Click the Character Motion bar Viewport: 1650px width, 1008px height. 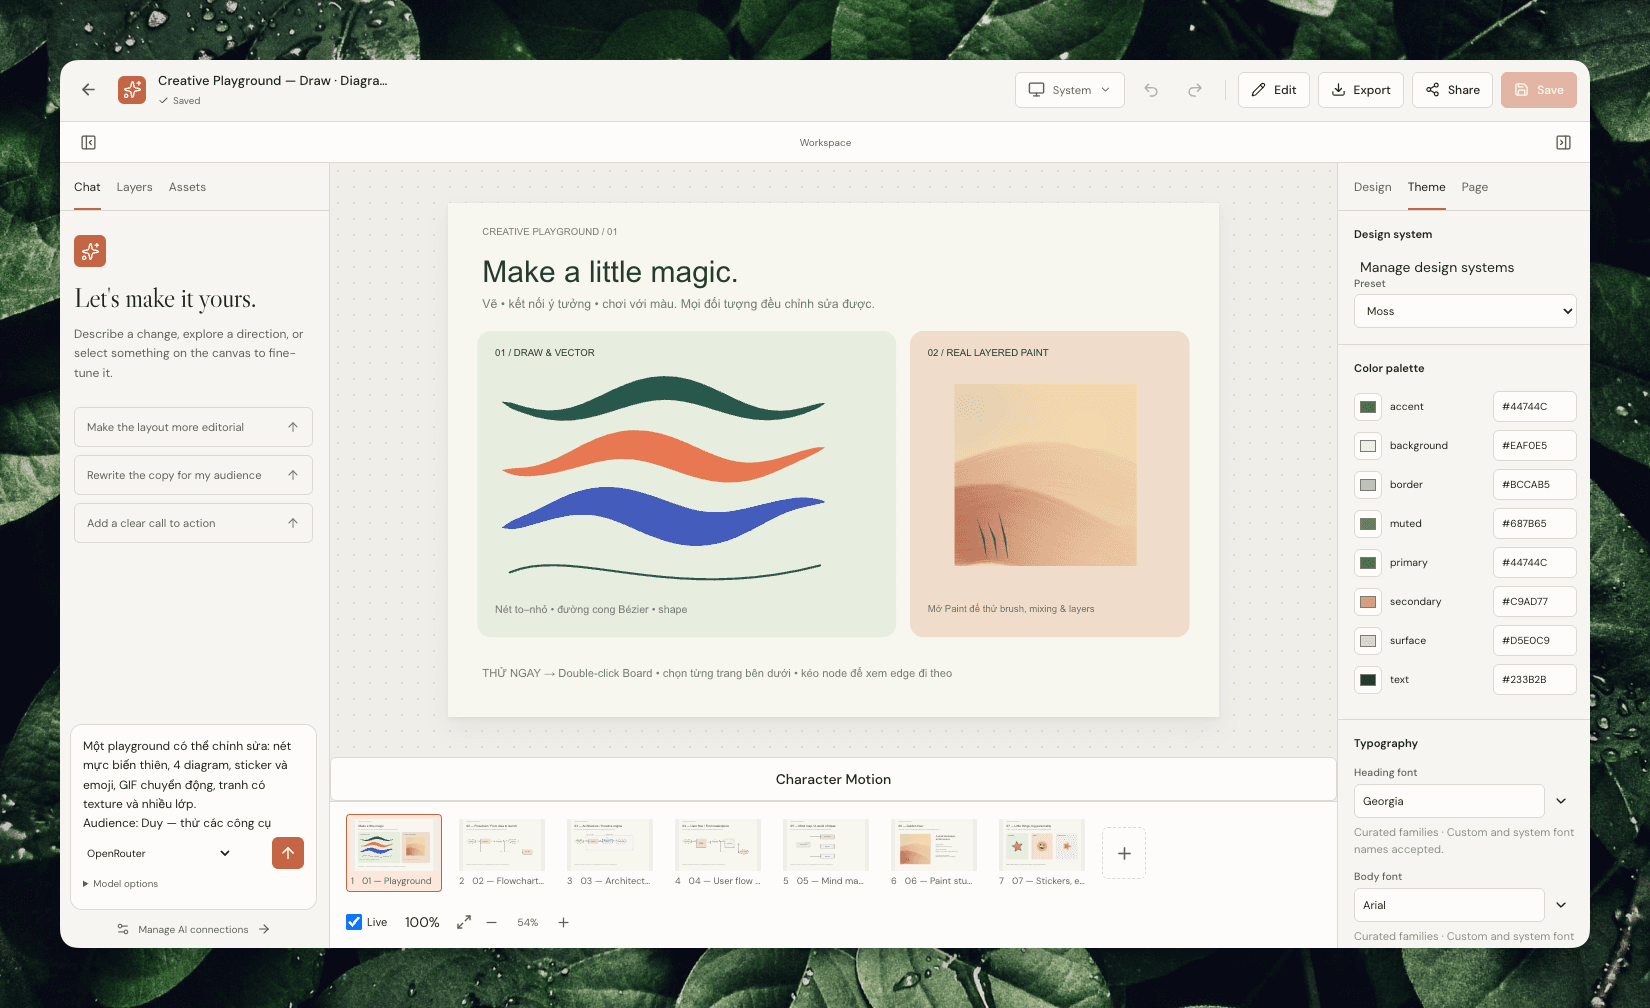tap(833, 779)
